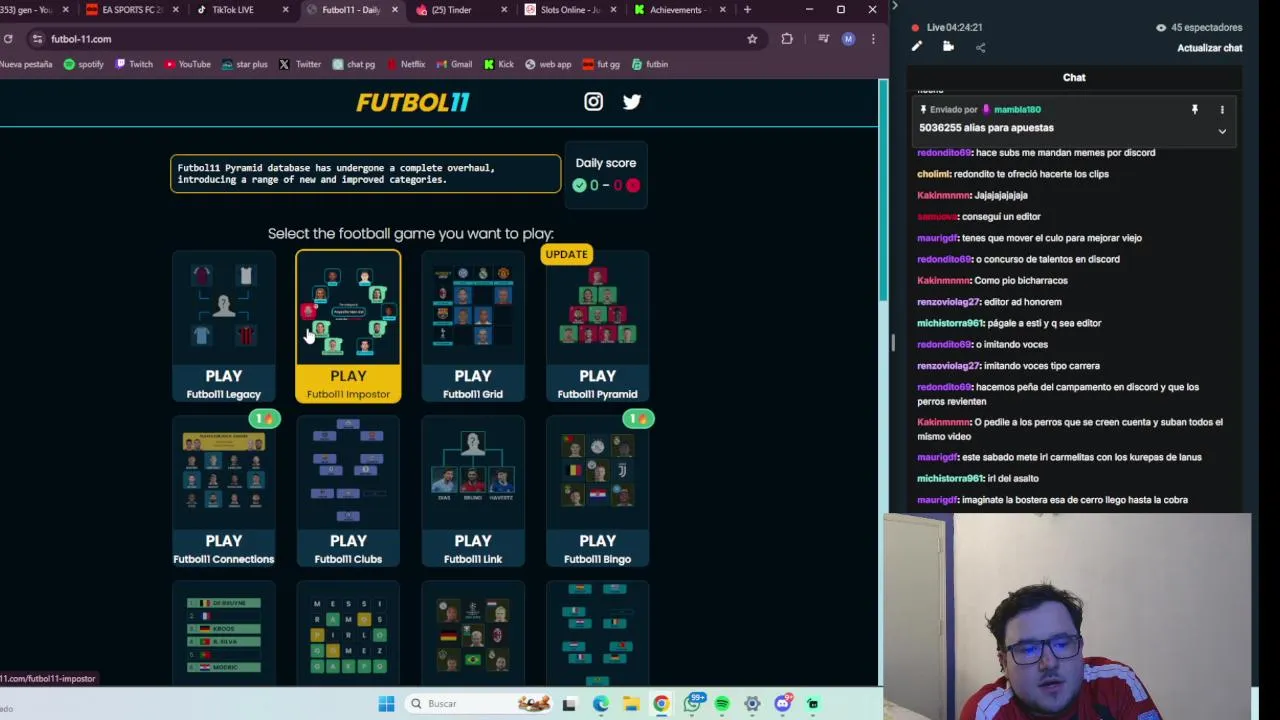
Task: Click the site info icon in address bar
Action: (37, 39)
